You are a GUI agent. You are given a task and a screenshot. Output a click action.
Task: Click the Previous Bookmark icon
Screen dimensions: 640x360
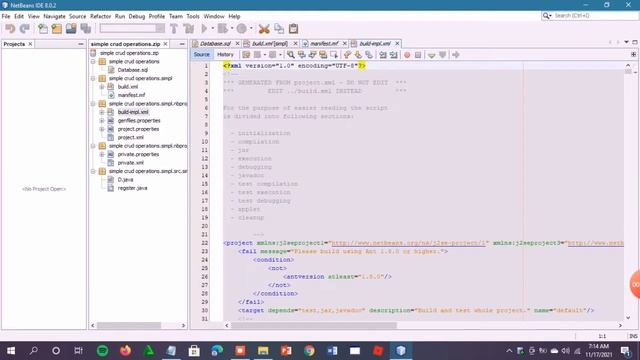point(347,55)
